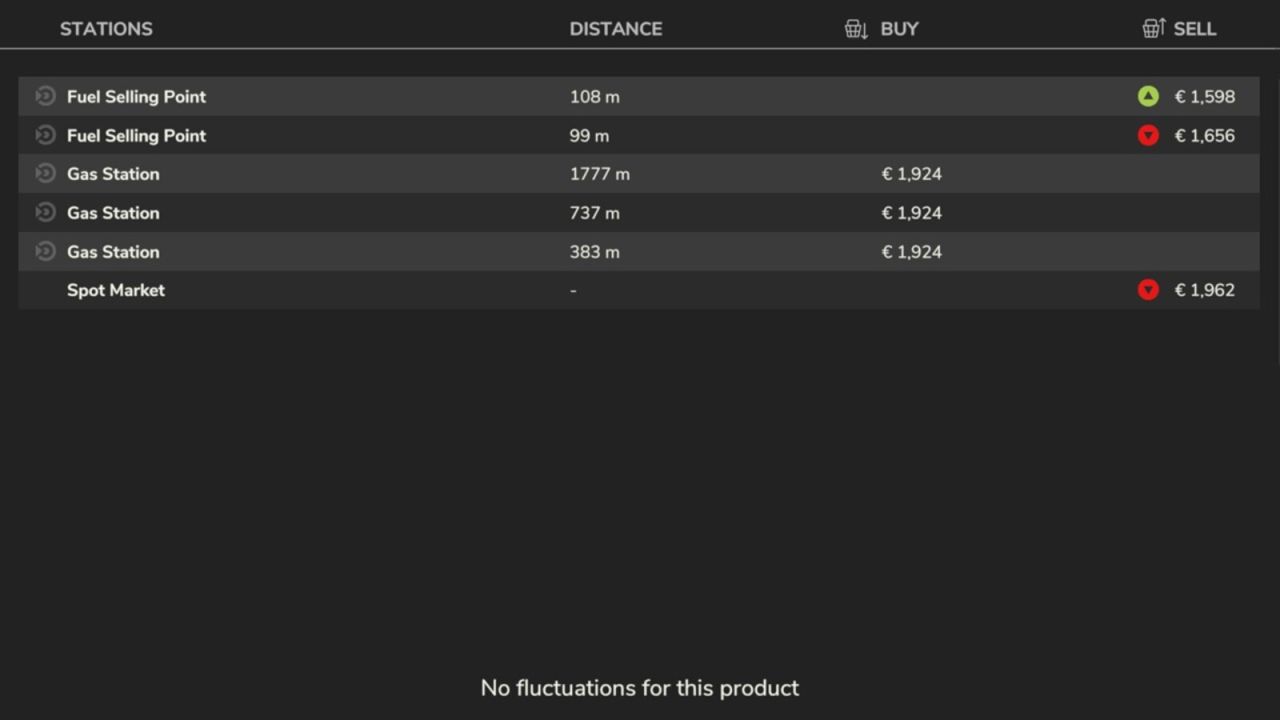Click the basket icon next to SELL
Viewport: 1280px width, 720px height.
pos(1154,28)
